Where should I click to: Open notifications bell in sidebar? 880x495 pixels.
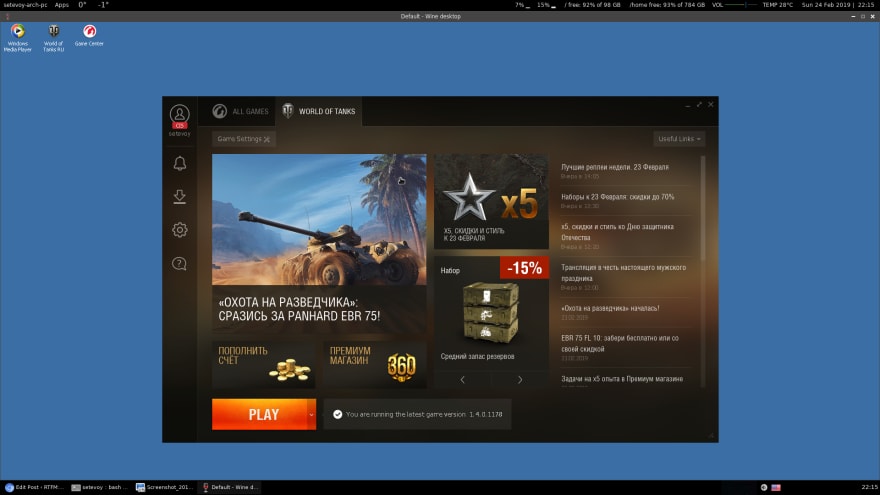click(x=180, y=163)
